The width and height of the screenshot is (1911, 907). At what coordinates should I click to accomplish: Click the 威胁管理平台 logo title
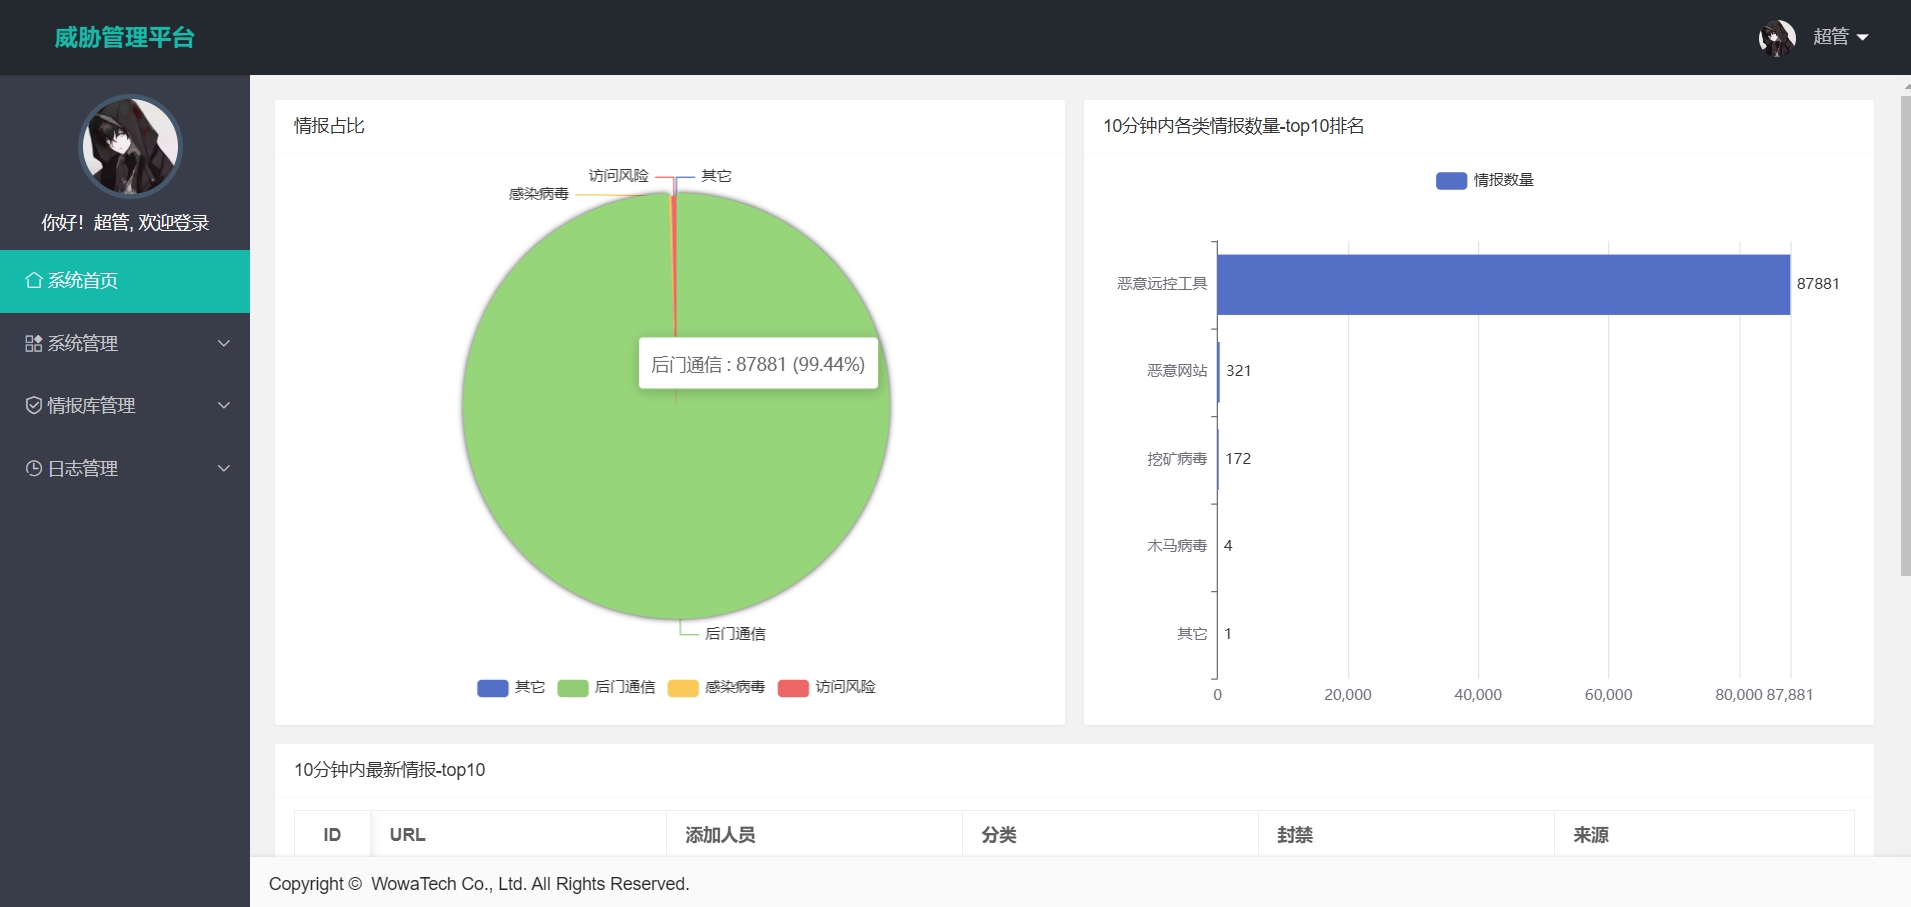pyautogui.click(x=124, y=38)
